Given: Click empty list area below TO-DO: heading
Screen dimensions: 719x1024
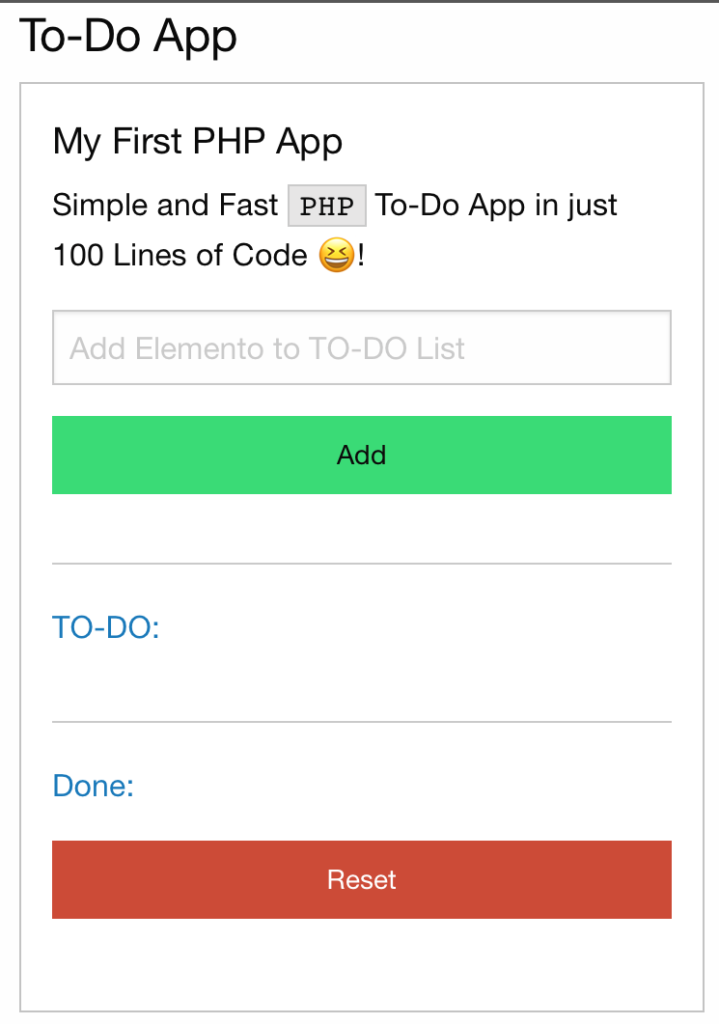Looking at the screenshot, I should pyautogui.click(x=362, y=682).
